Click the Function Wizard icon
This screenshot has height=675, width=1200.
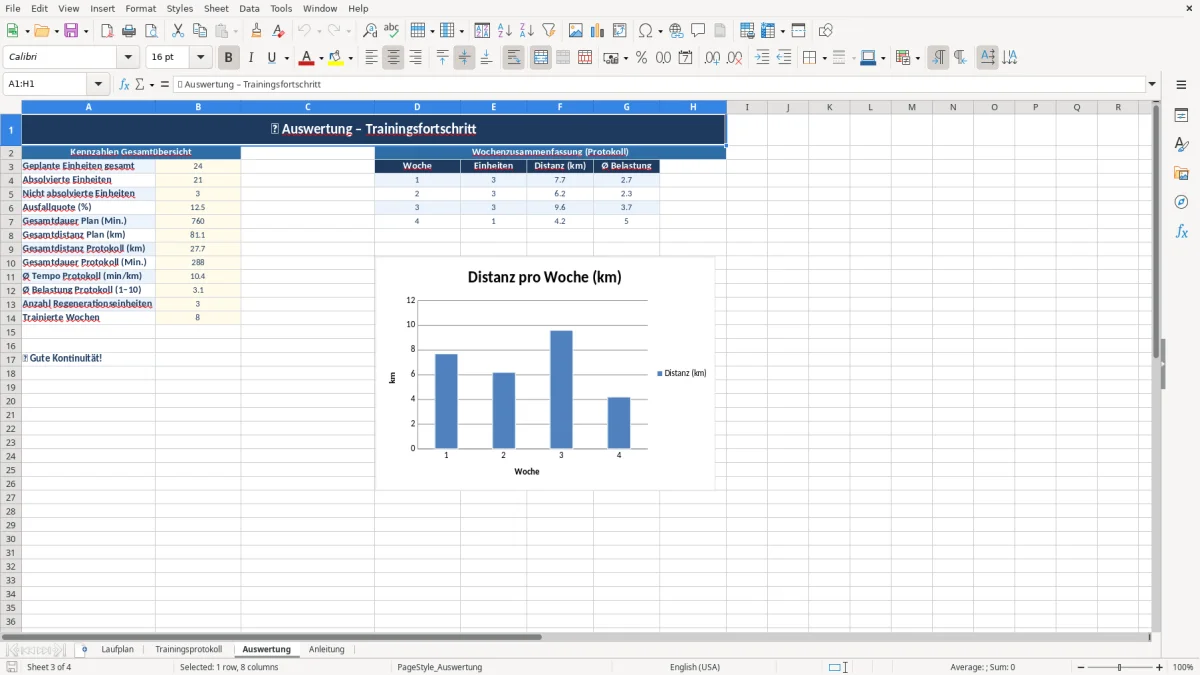click(124, 84)
